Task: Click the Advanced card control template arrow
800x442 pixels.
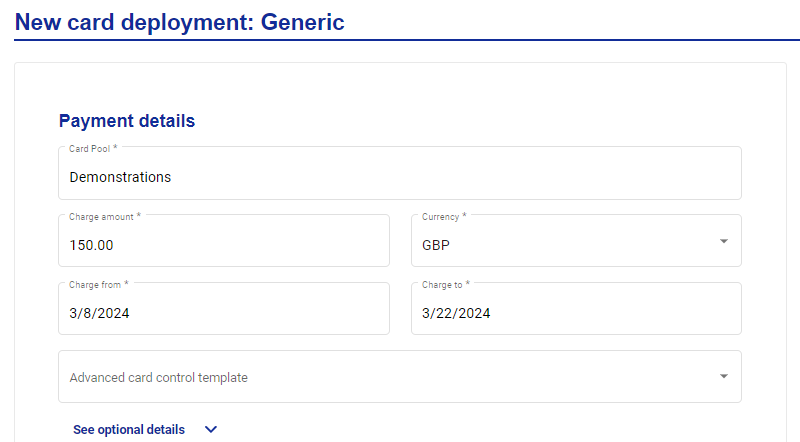Action: (723, 376)
